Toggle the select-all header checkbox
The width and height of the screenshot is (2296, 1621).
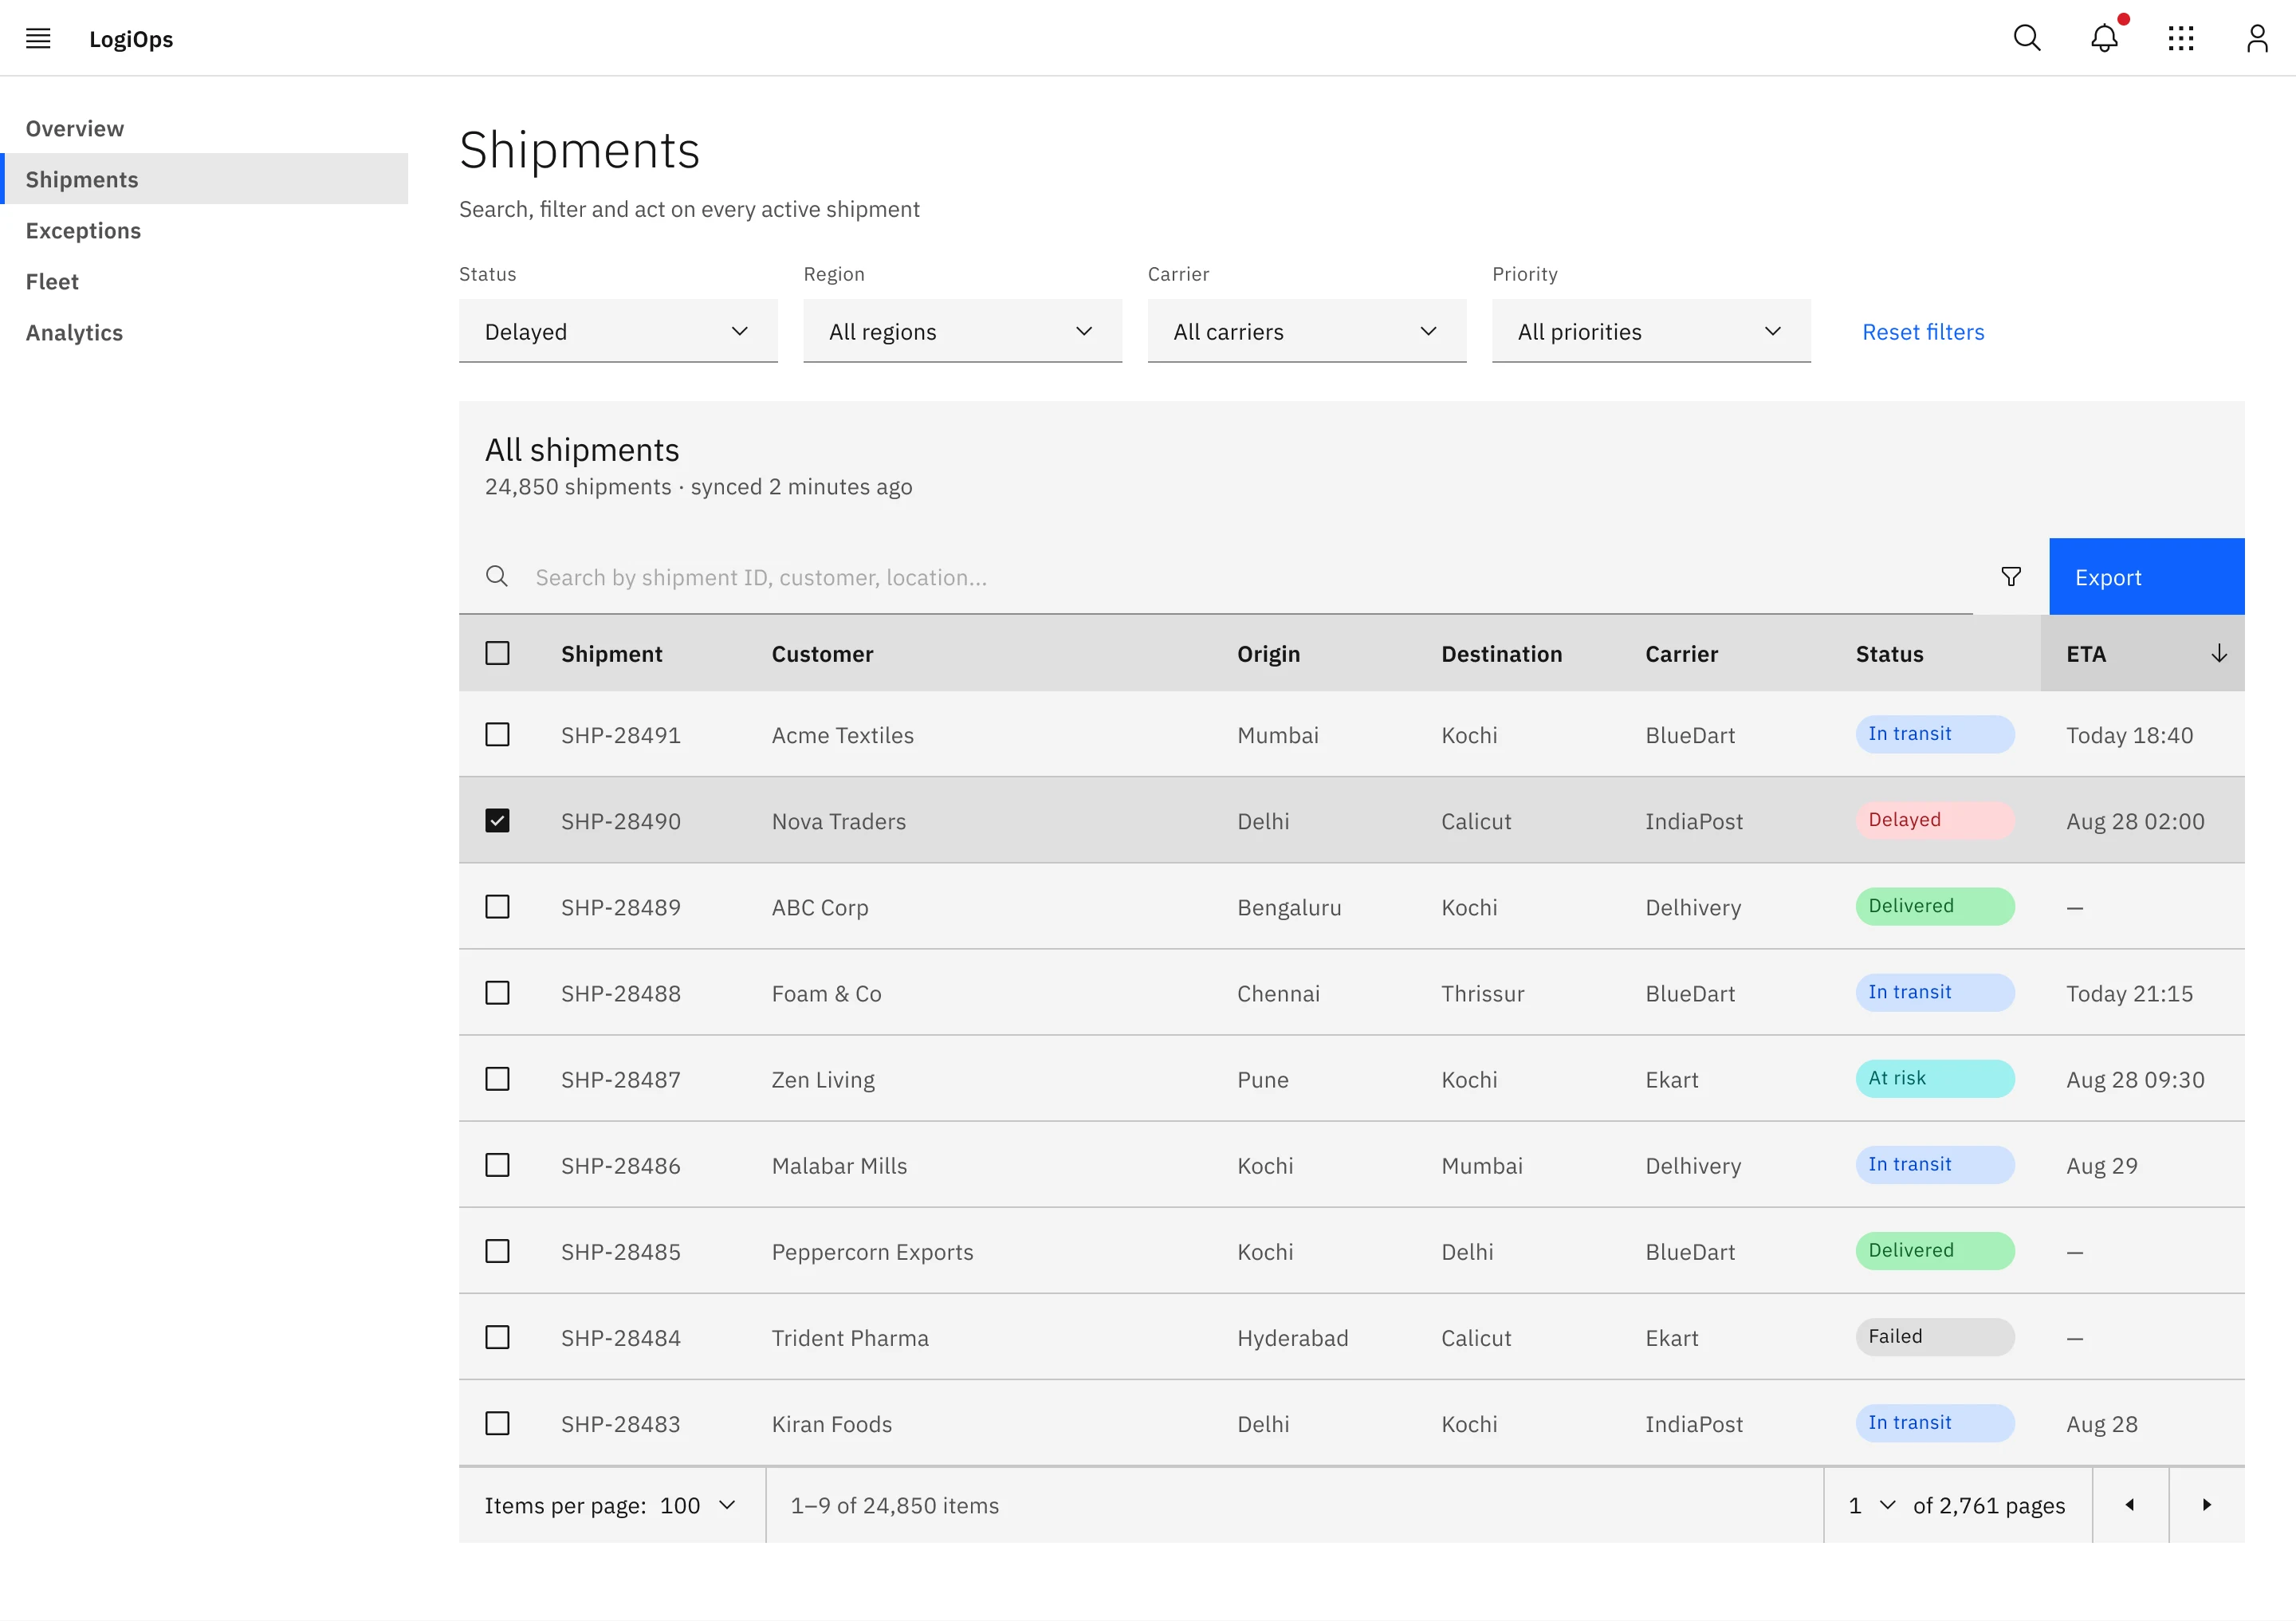coord(497,654)
